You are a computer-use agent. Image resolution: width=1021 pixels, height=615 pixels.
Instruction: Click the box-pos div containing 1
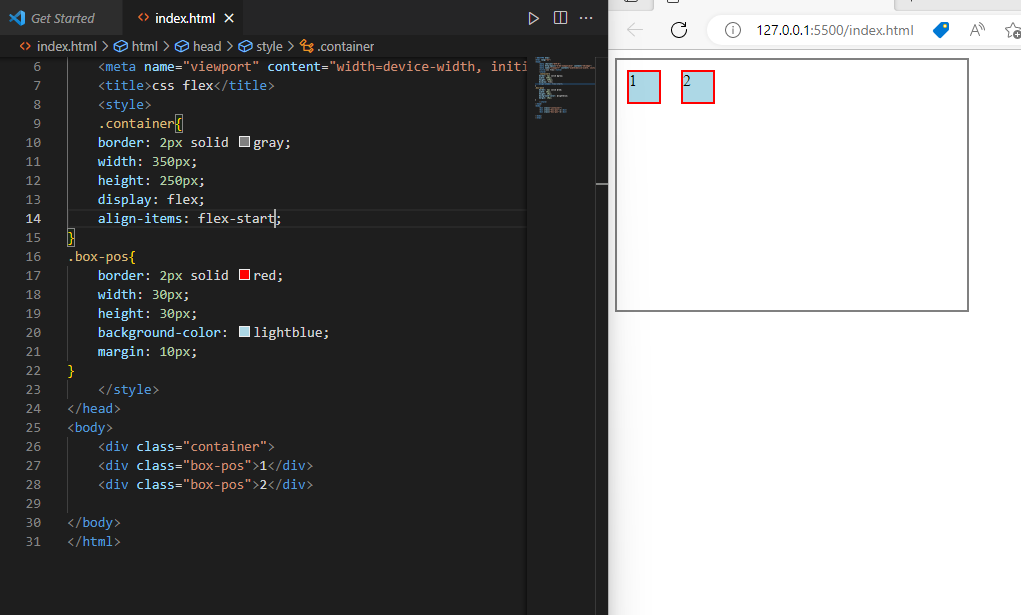[206, 465]
